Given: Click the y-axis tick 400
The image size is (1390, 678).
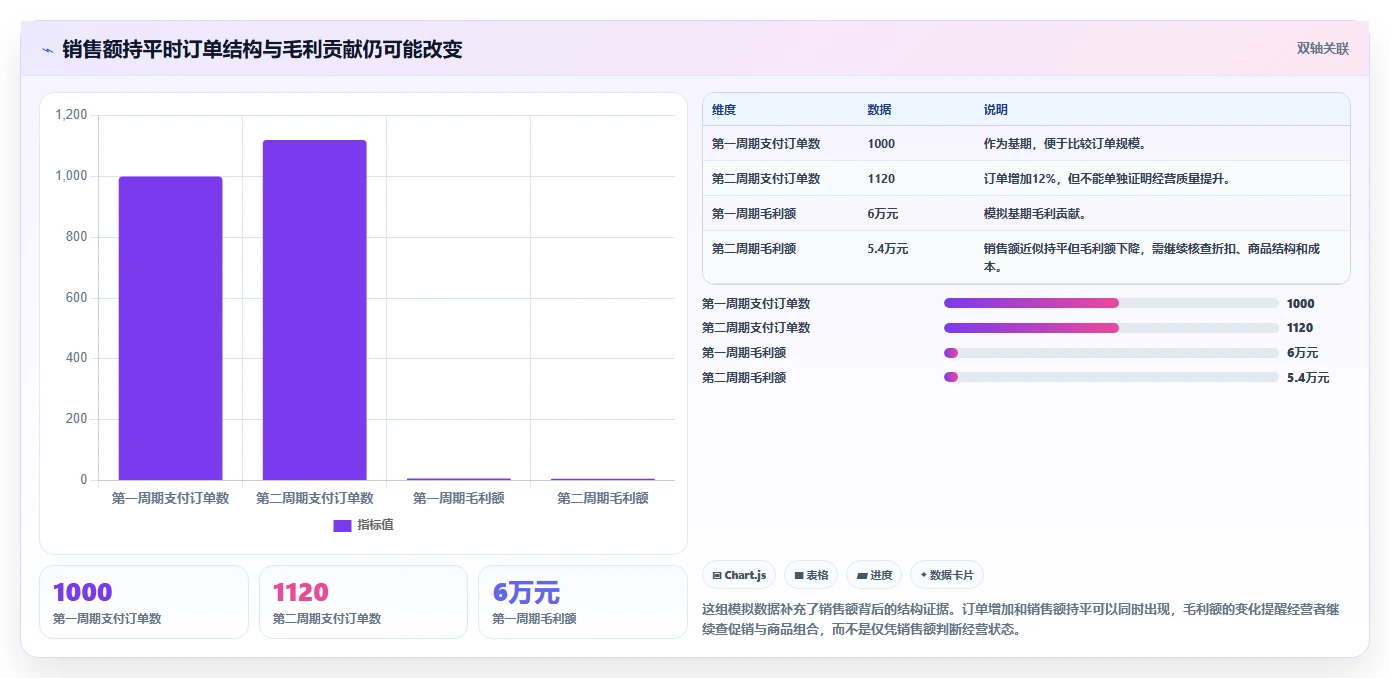Looking at the screenshot, I should coord(77,358).
